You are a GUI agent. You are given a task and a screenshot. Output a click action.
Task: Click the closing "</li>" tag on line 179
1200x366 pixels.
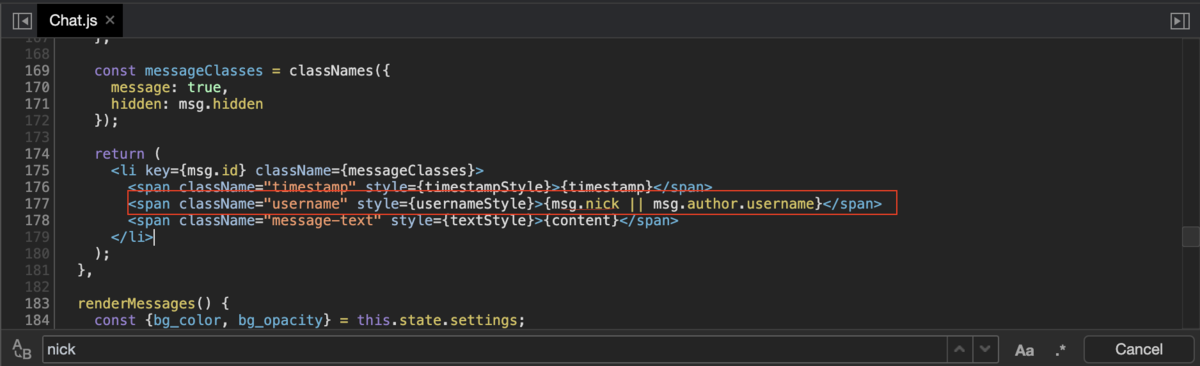point(132,237)
